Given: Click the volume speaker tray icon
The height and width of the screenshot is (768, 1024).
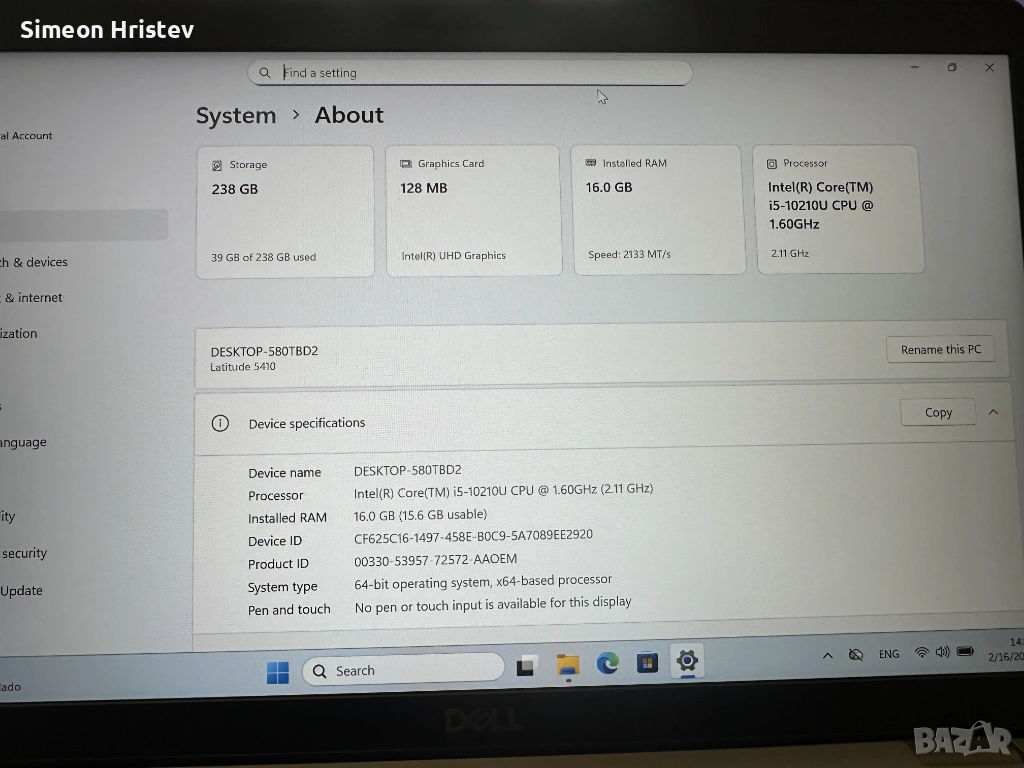Looking at the screenshot, I should coord(942,652).
